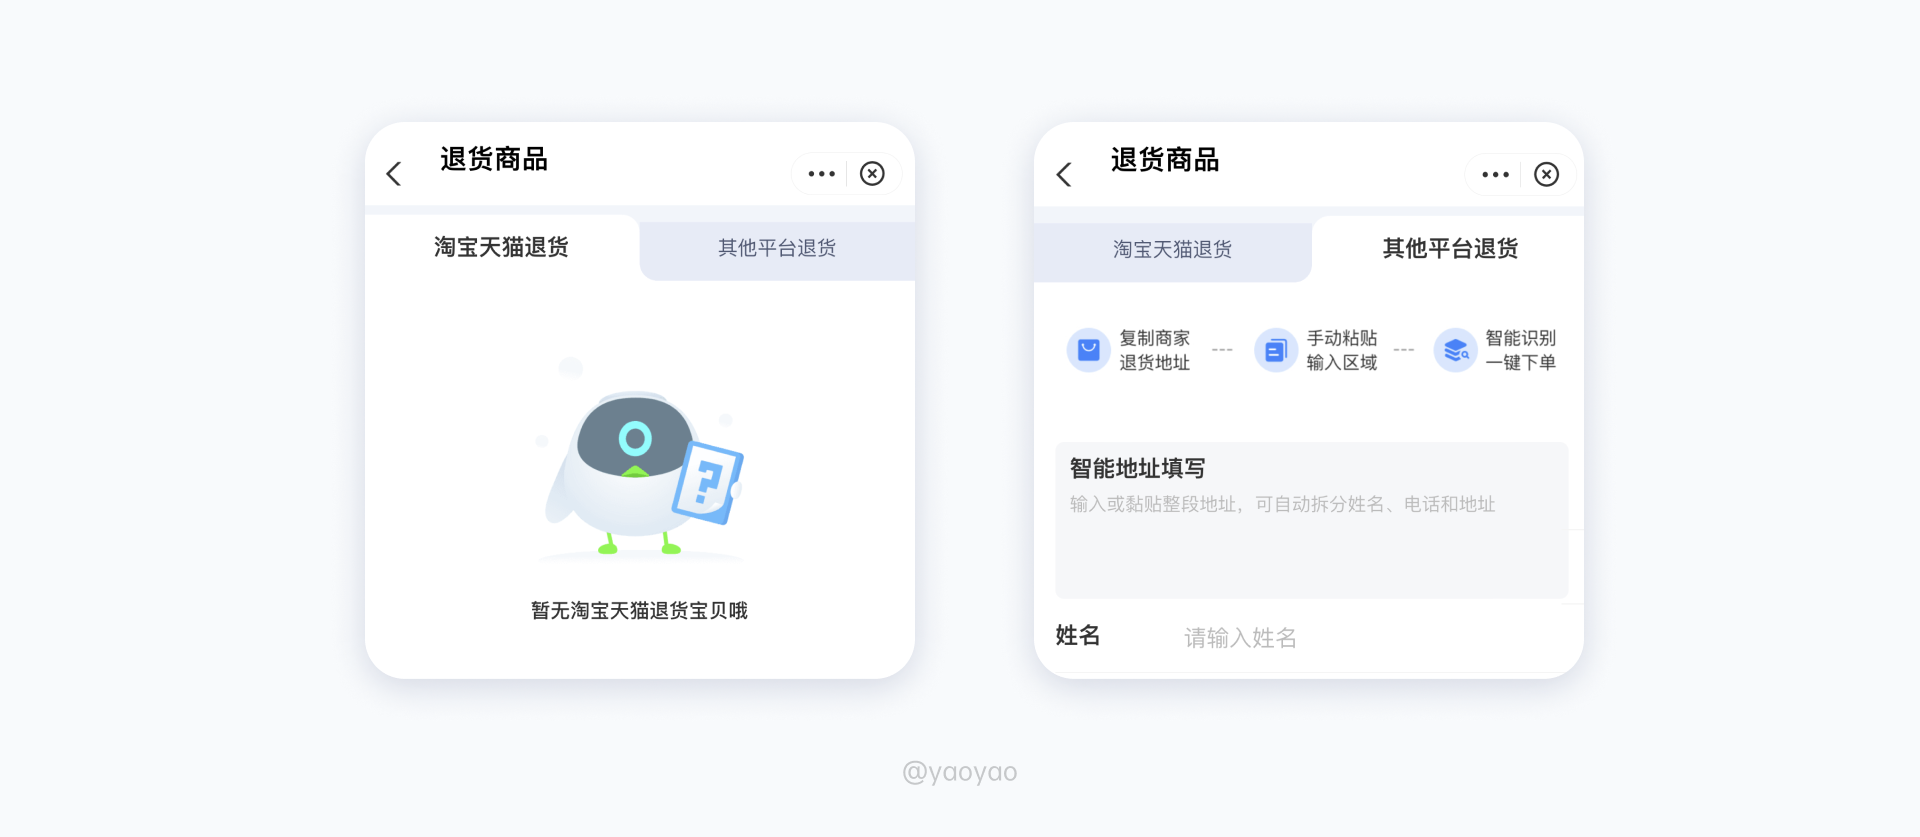Click the copy merchant address shopping bag icon
Image resolution: width=1920 pixels, height=837 pixels.
click(x=1088, y=350)
